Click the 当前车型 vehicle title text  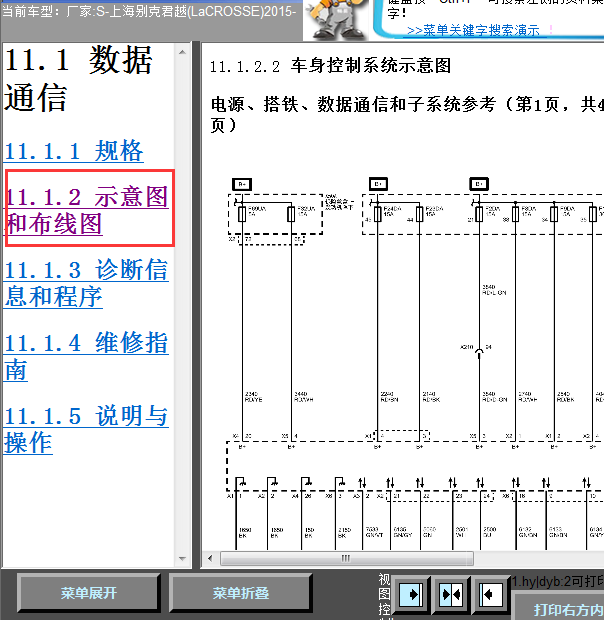149,11
